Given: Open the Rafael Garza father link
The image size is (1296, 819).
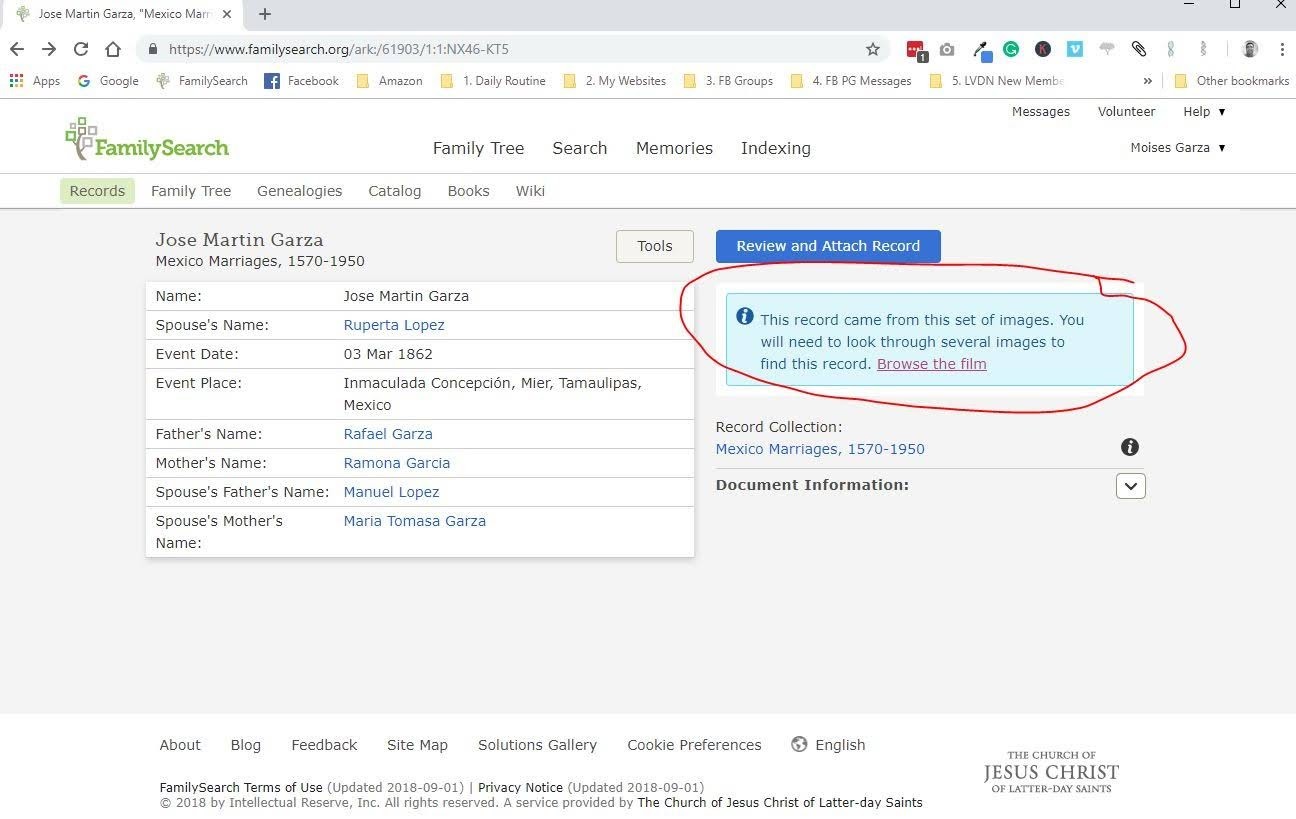Looking at the screenshot, I should pyautogui.click(x=388, y=434).
